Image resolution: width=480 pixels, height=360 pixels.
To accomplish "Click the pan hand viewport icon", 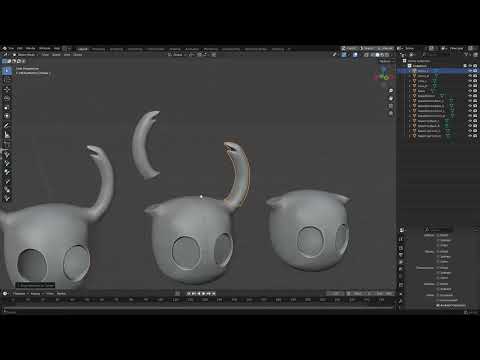I will coord(391,98).
